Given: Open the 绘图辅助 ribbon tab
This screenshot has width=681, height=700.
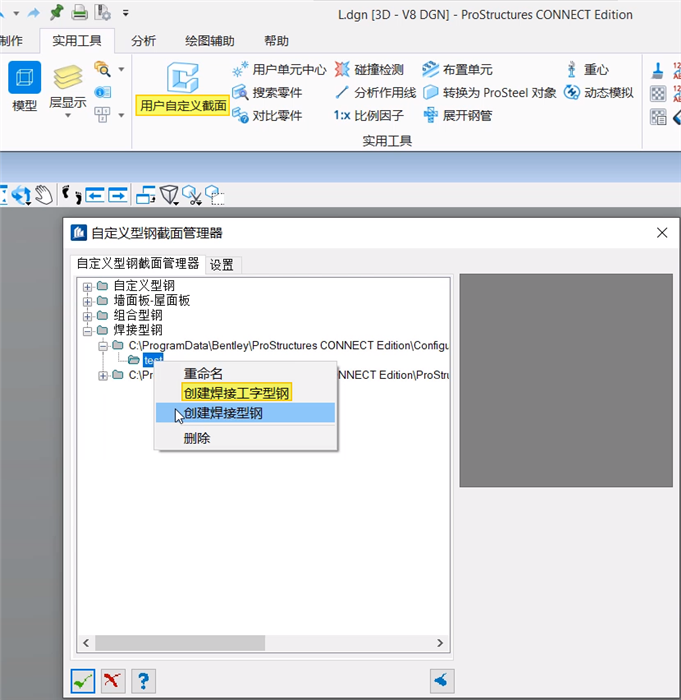Looking at the screenshot, I should click(x=210, y=41).
